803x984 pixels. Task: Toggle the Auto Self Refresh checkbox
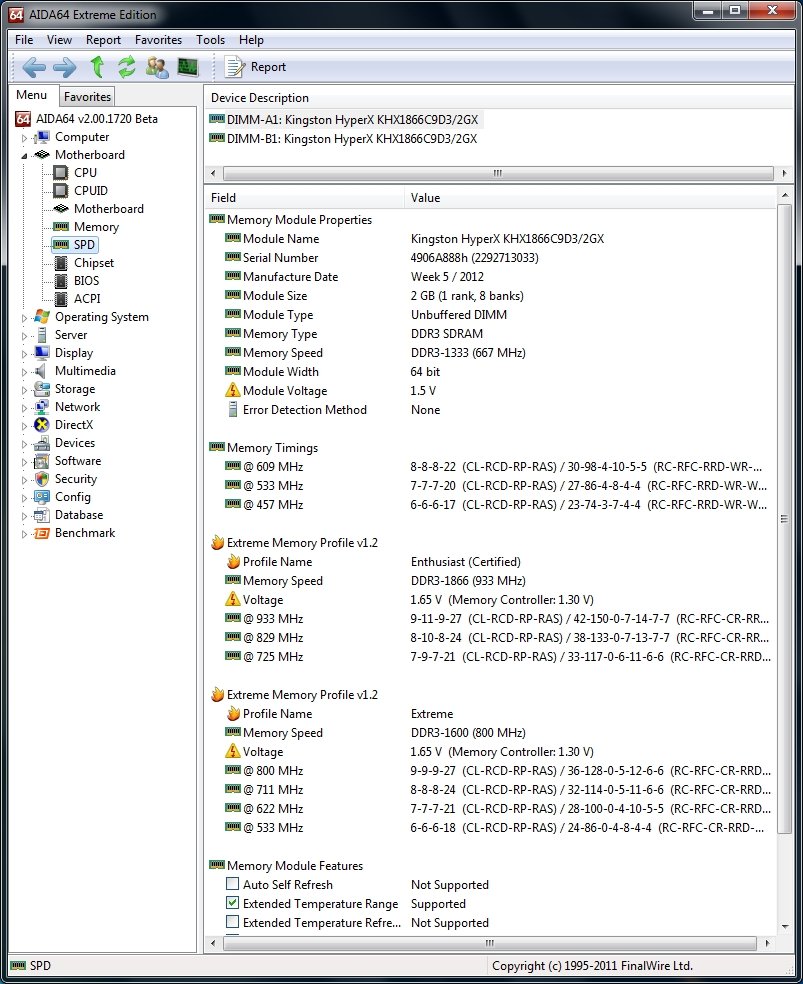[232, 884]
